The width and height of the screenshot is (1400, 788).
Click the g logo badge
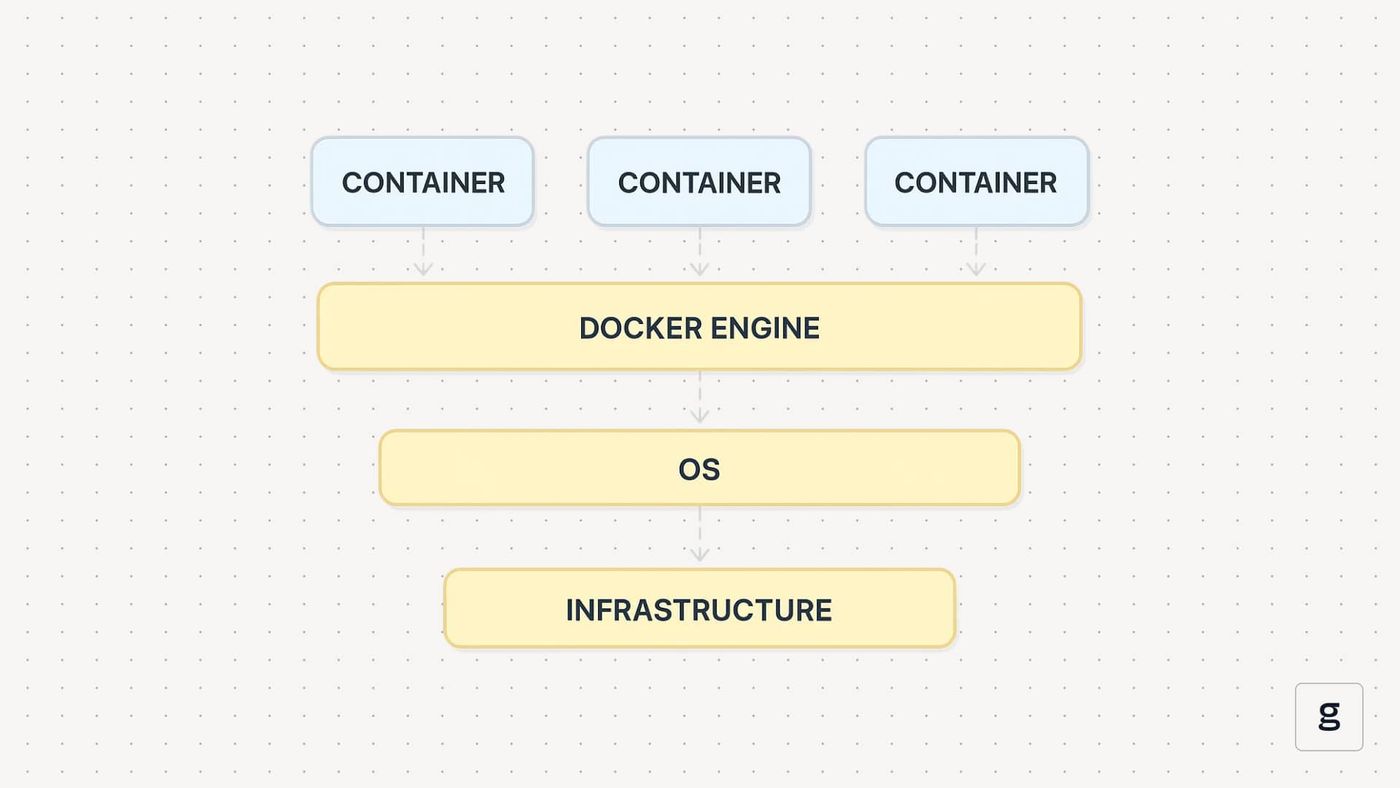[1328, 716]
